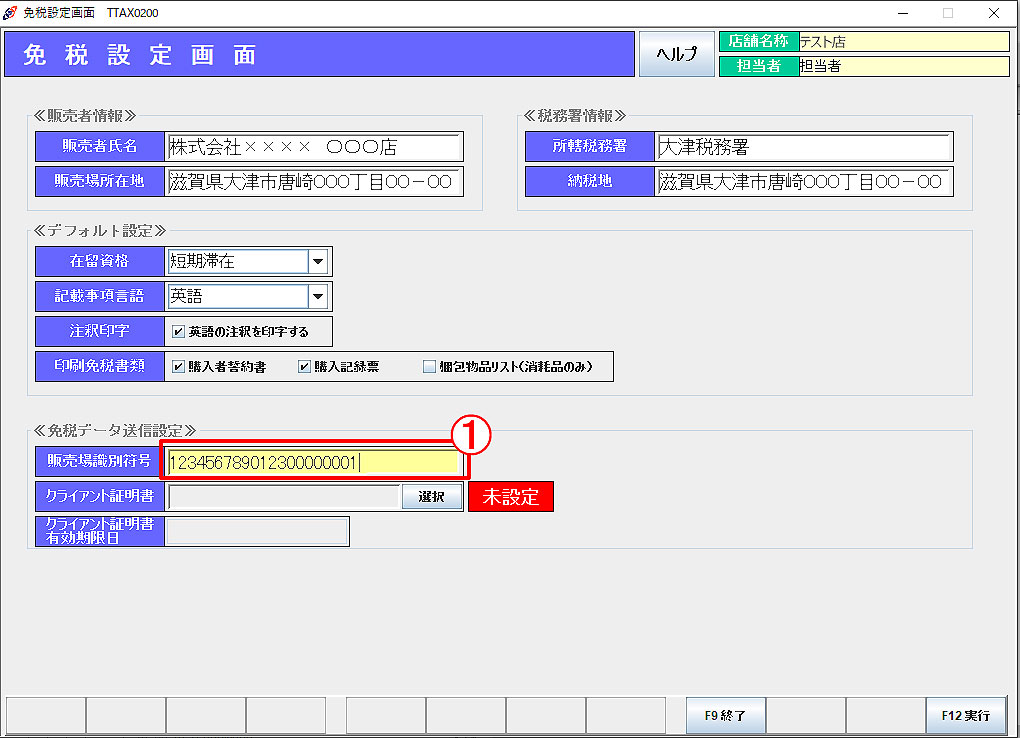Uncheck the 購入者誓約書 checkbox

pyautogui.click(x=179, y=367)
